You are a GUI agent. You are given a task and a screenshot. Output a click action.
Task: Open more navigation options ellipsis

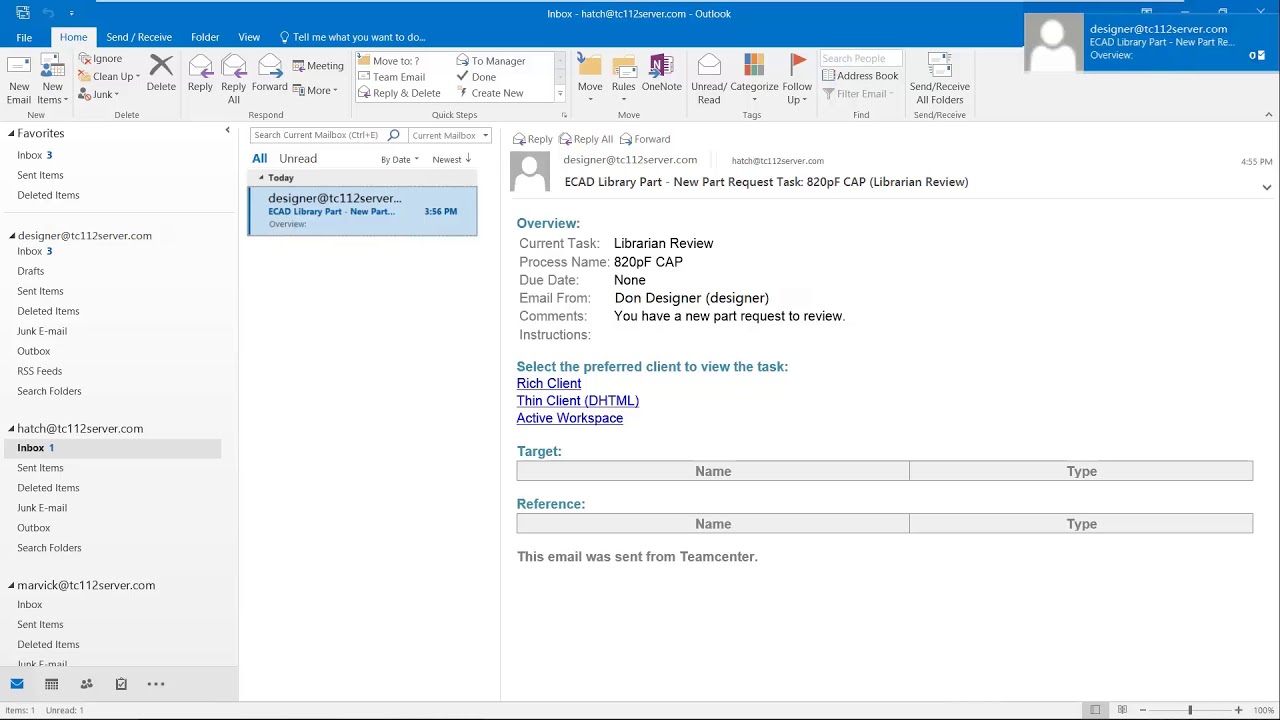click(x=156, y=684)
